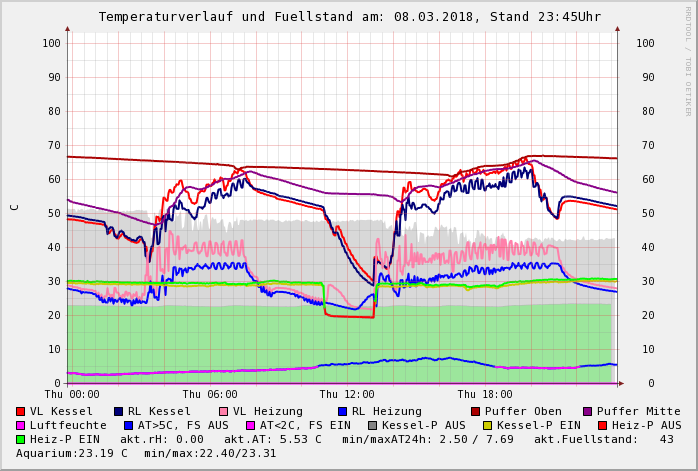This screenshot has height=471, width=698.
Task: Click the red VL Kessel legend swatch
Action: [x=21, y=411]
